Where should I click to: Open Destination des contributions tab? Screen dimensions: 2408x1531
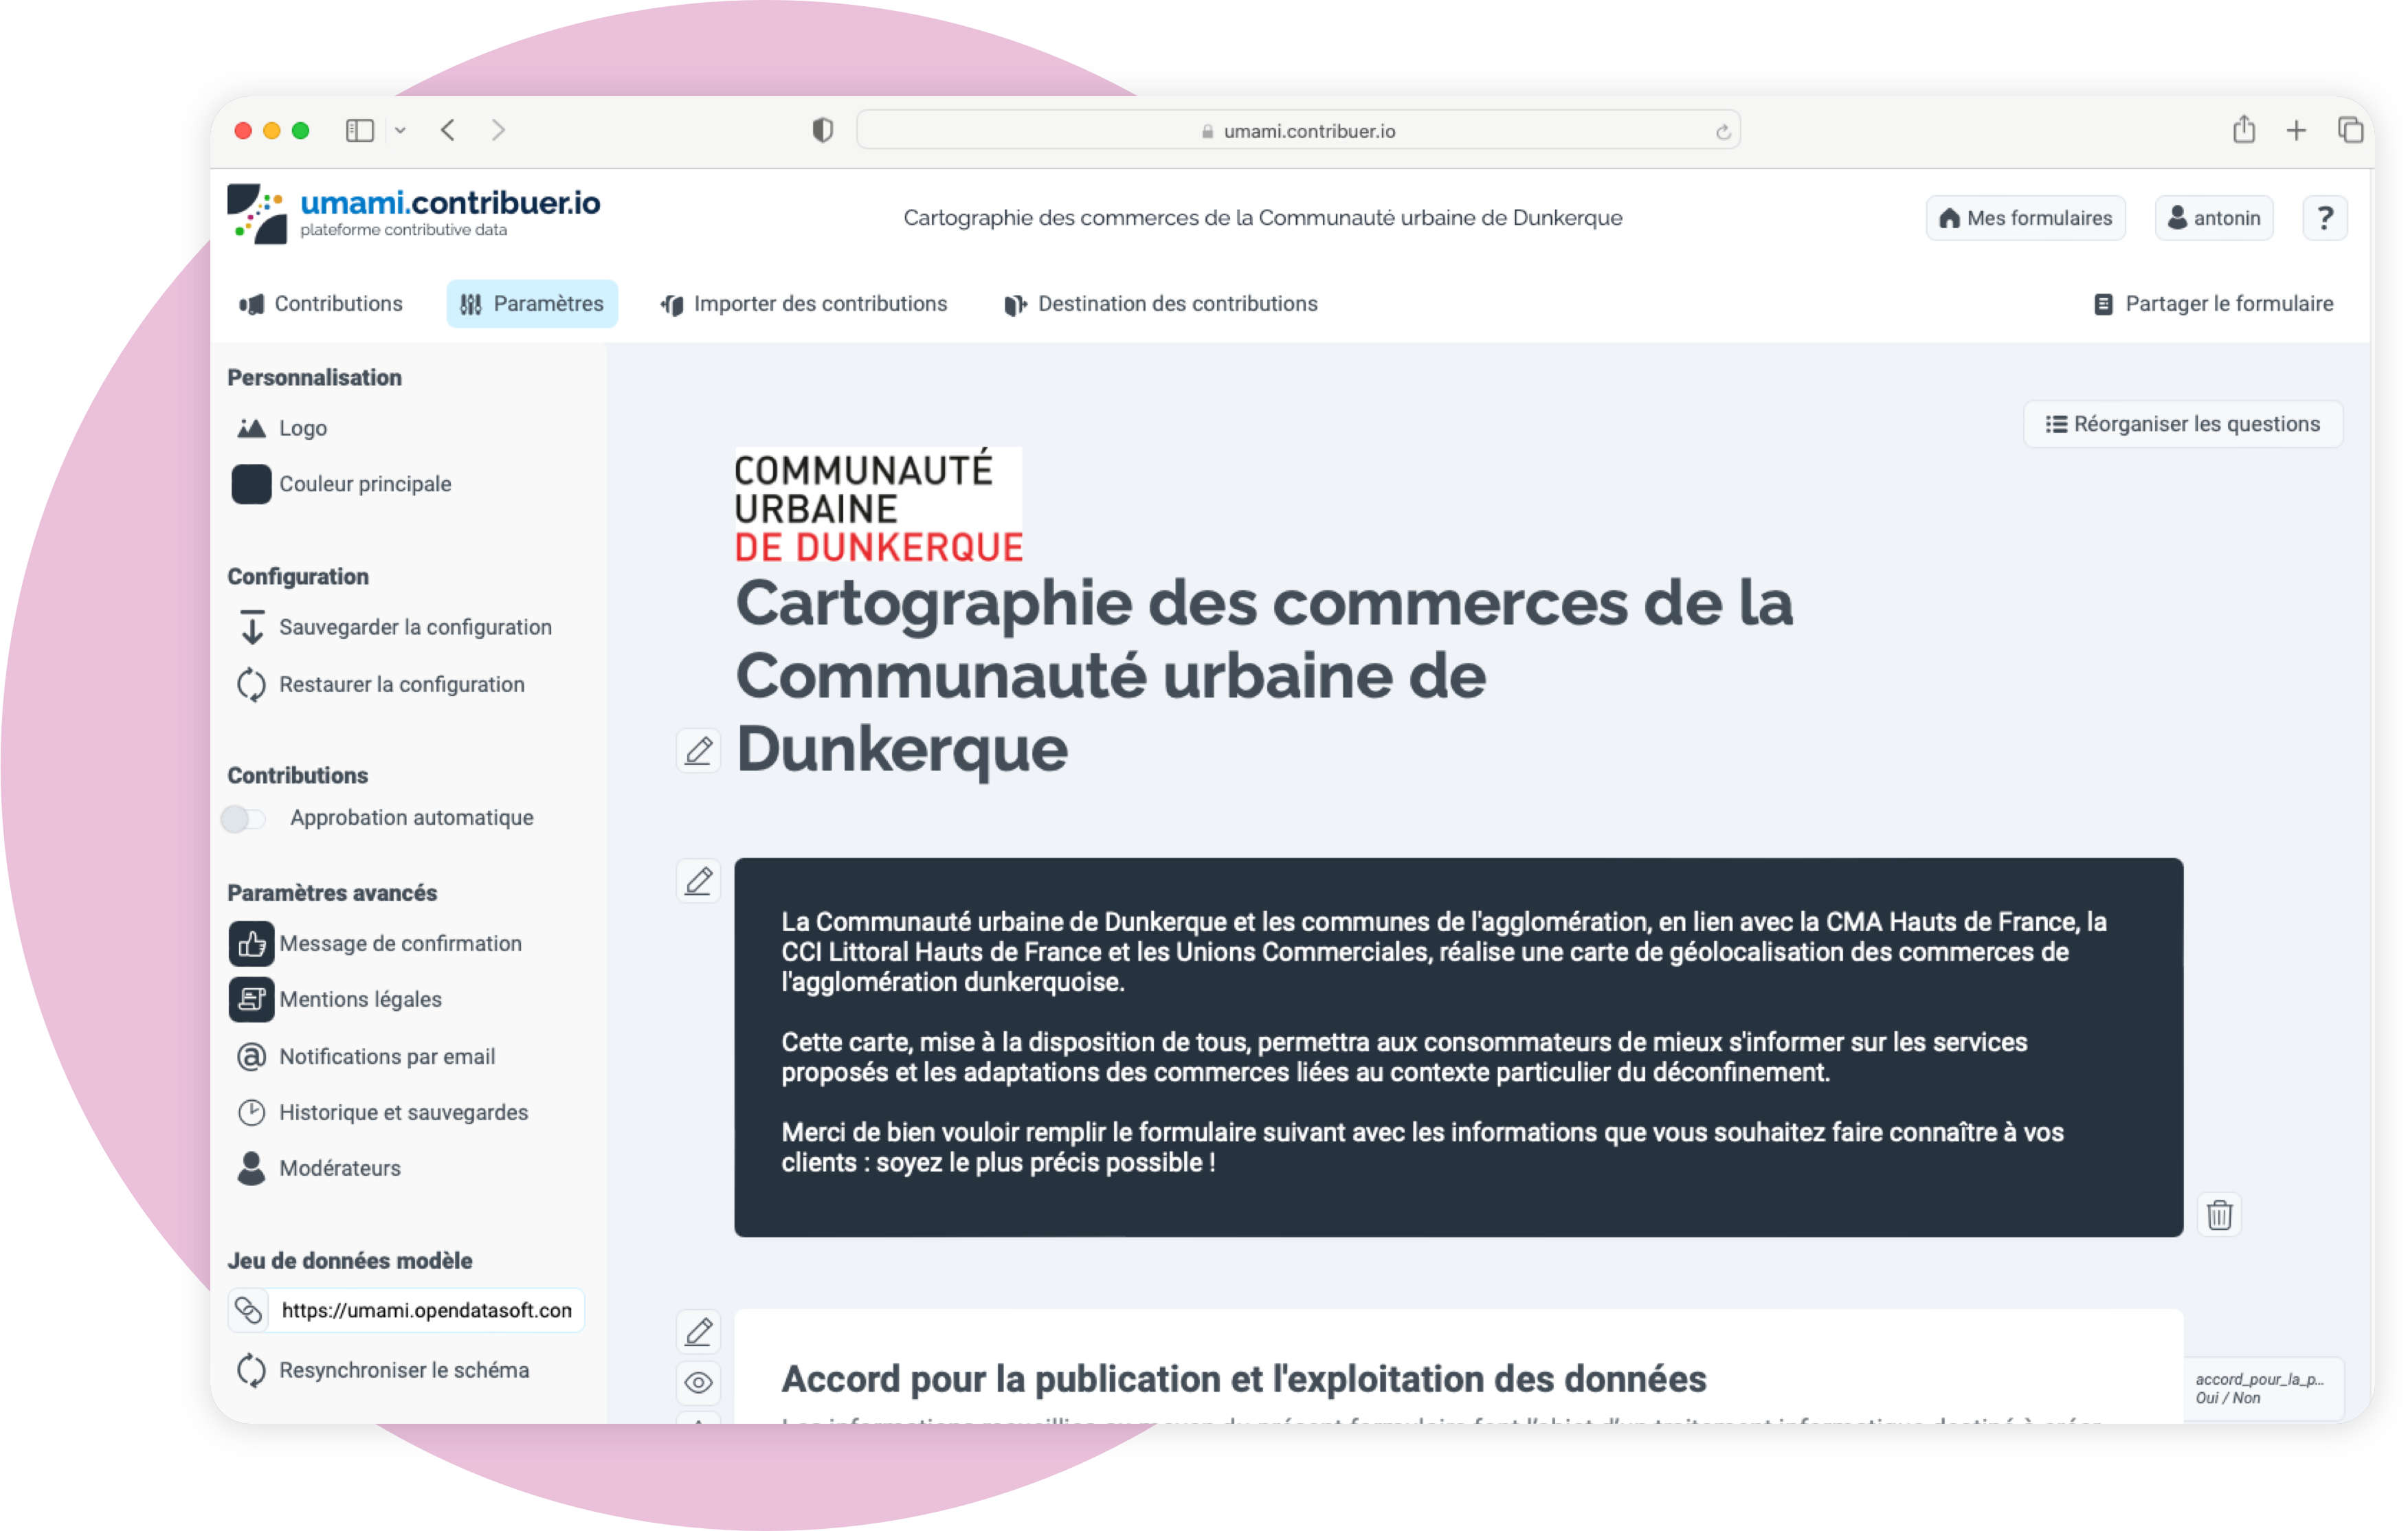[x=1161, y=304]
